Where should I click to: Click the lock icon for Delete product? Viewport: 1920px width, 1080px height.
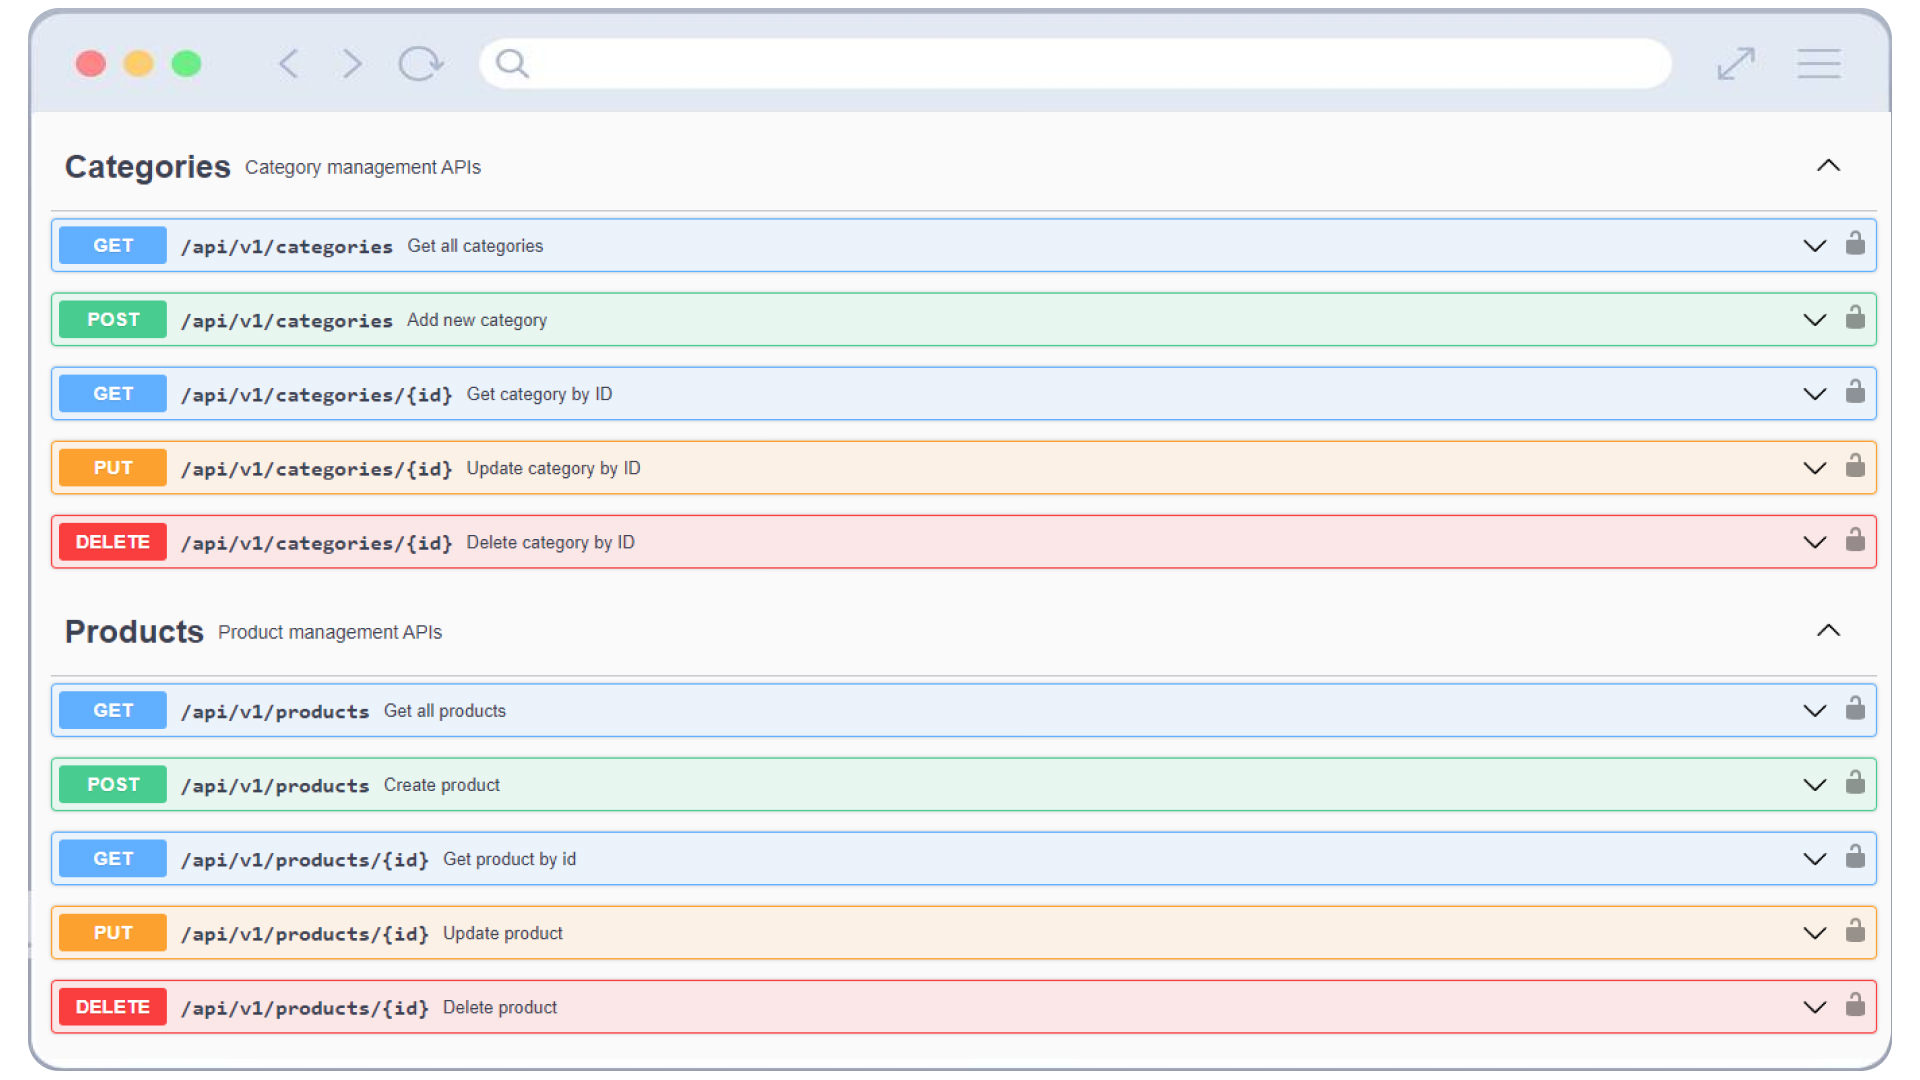tap(1855, 1004)
